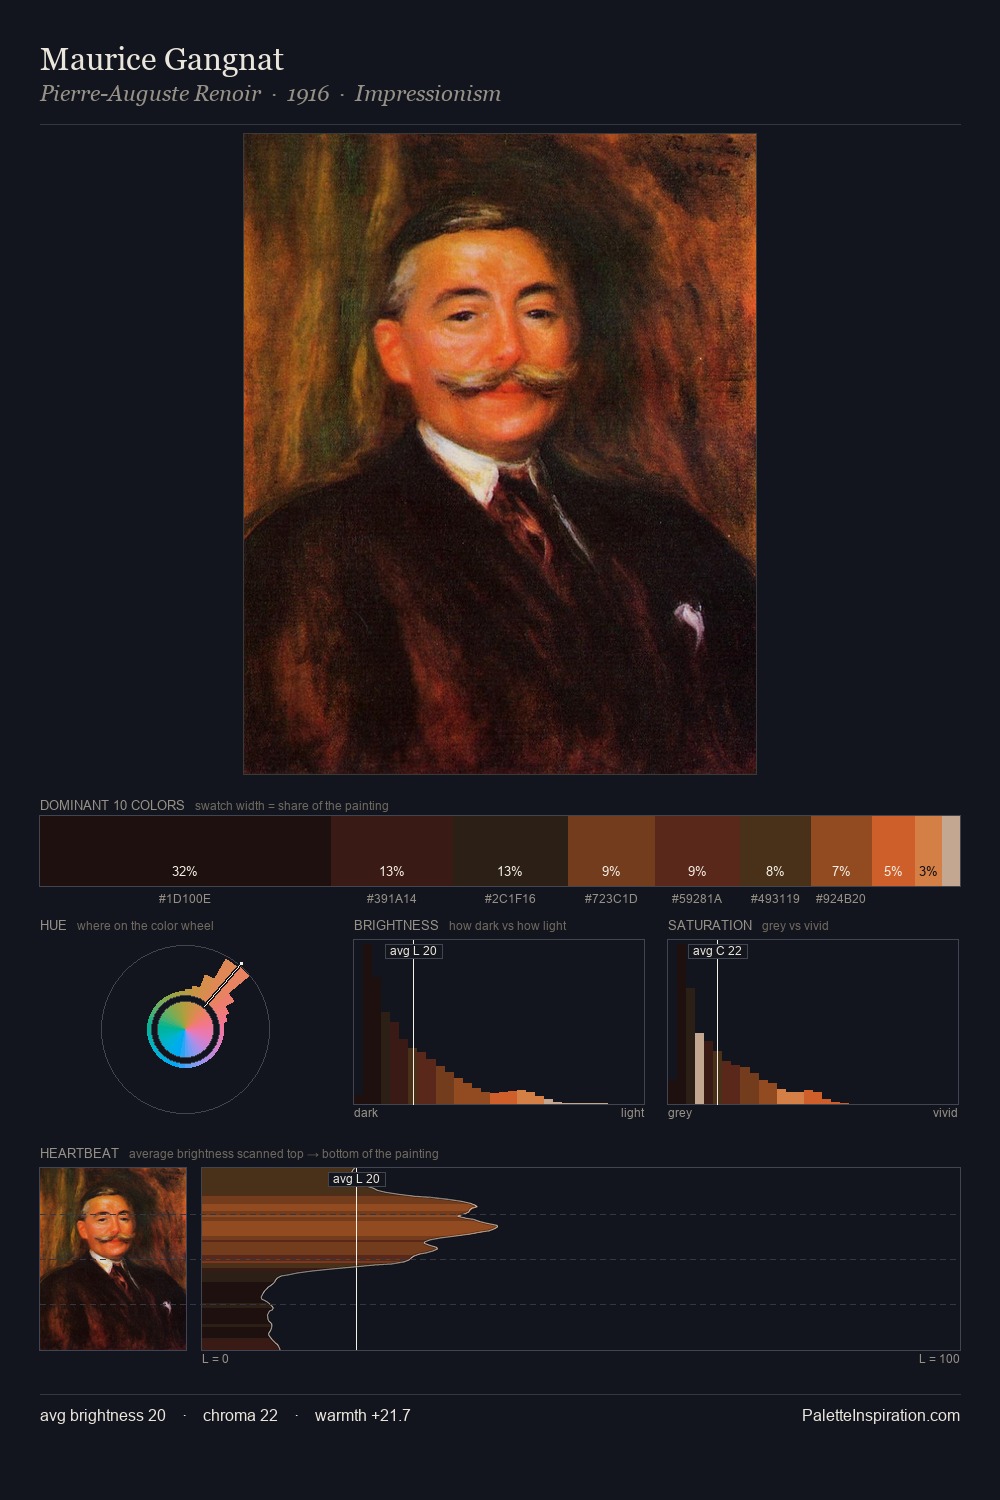Click the '#2C1F16' hex code
Image resolution: width=1000 pixels, height=1500 pixels.
pyautogui.click(x=510, y=899)
